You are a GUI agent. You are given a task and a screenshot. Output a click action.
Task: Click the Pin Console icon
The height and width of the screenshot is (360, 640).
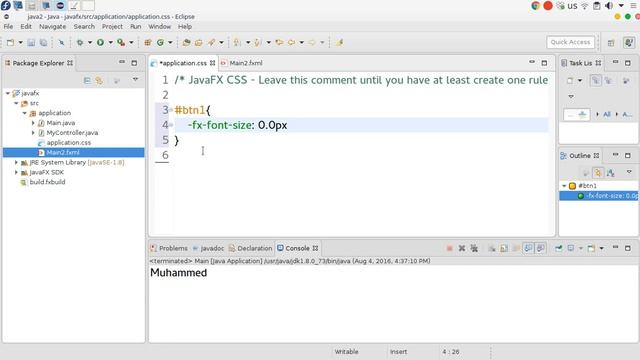click(558, 248)
